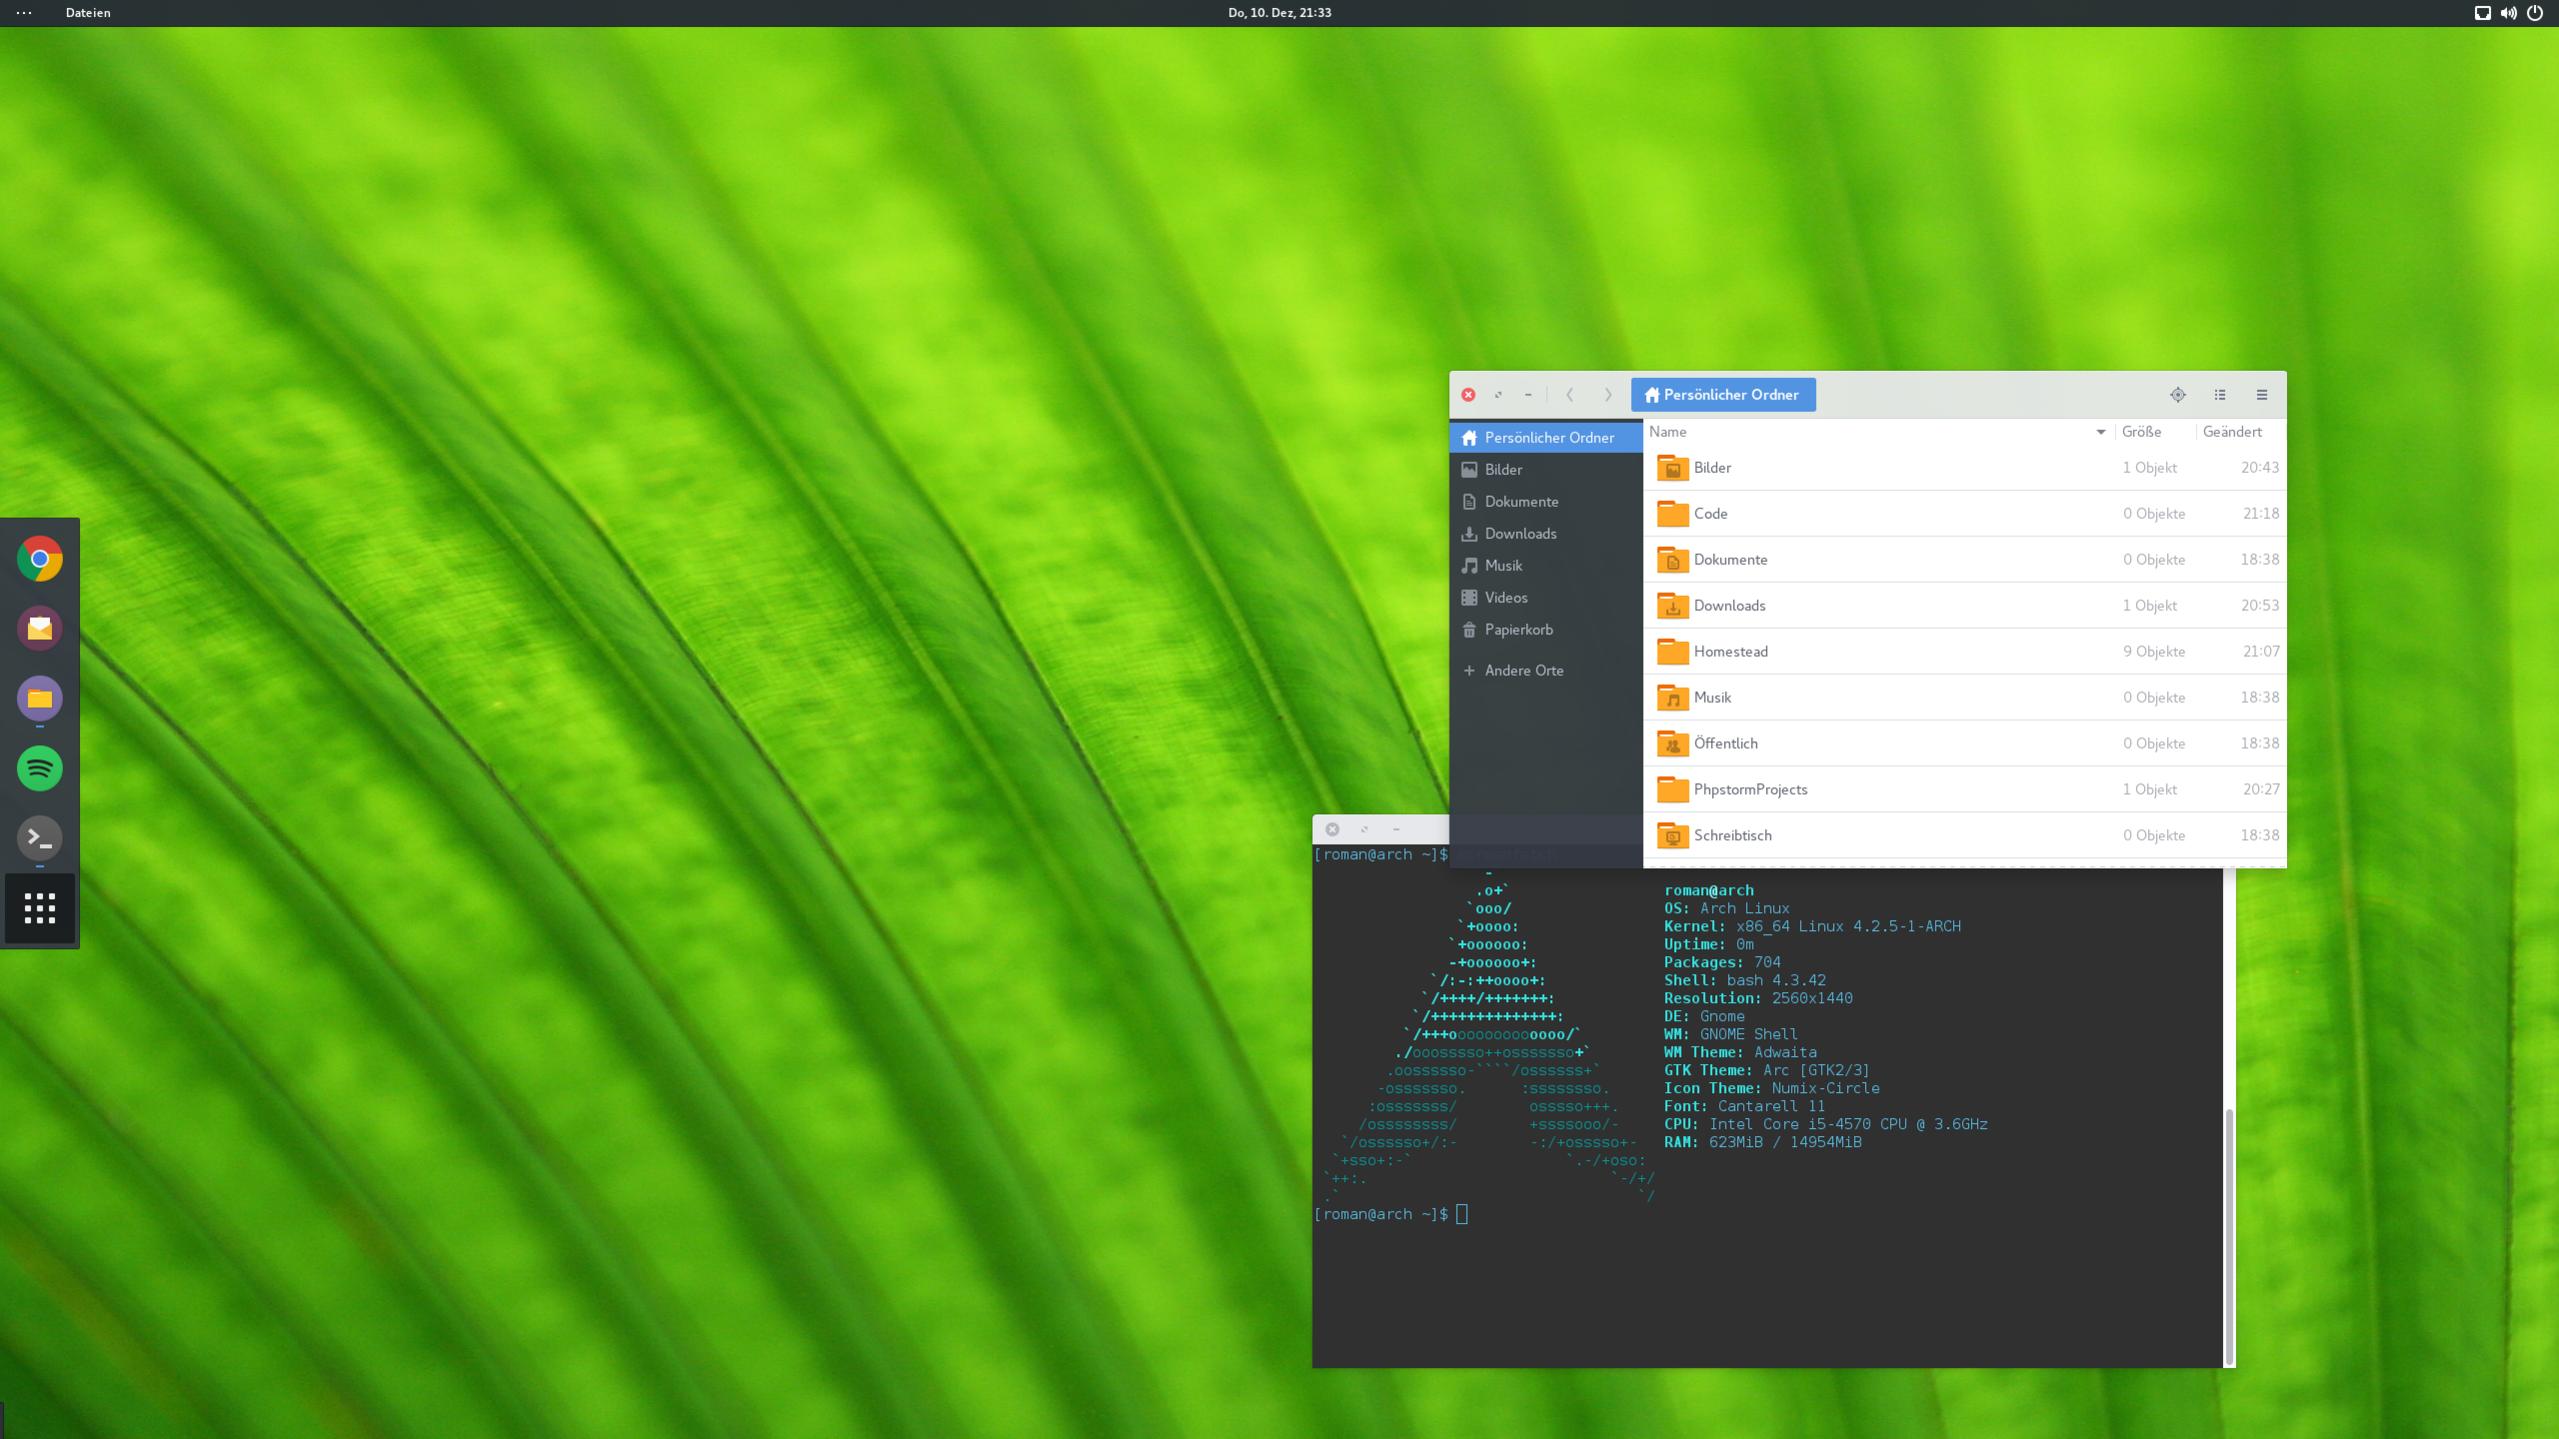Click the display status icon in top bar

2482,13
